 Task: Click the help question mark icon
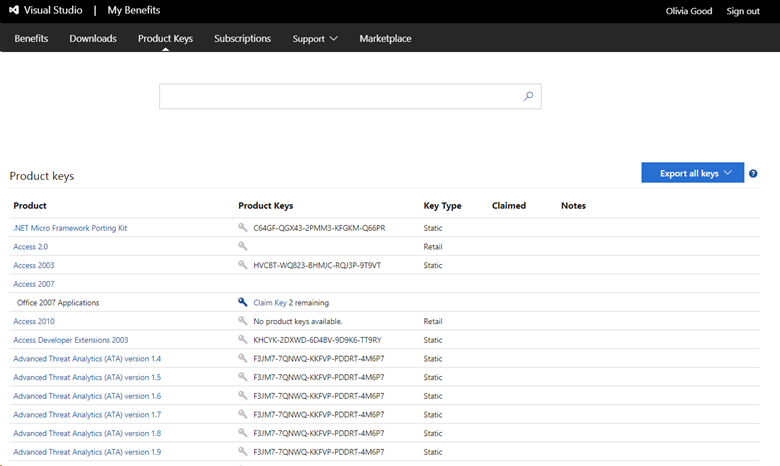753,174
